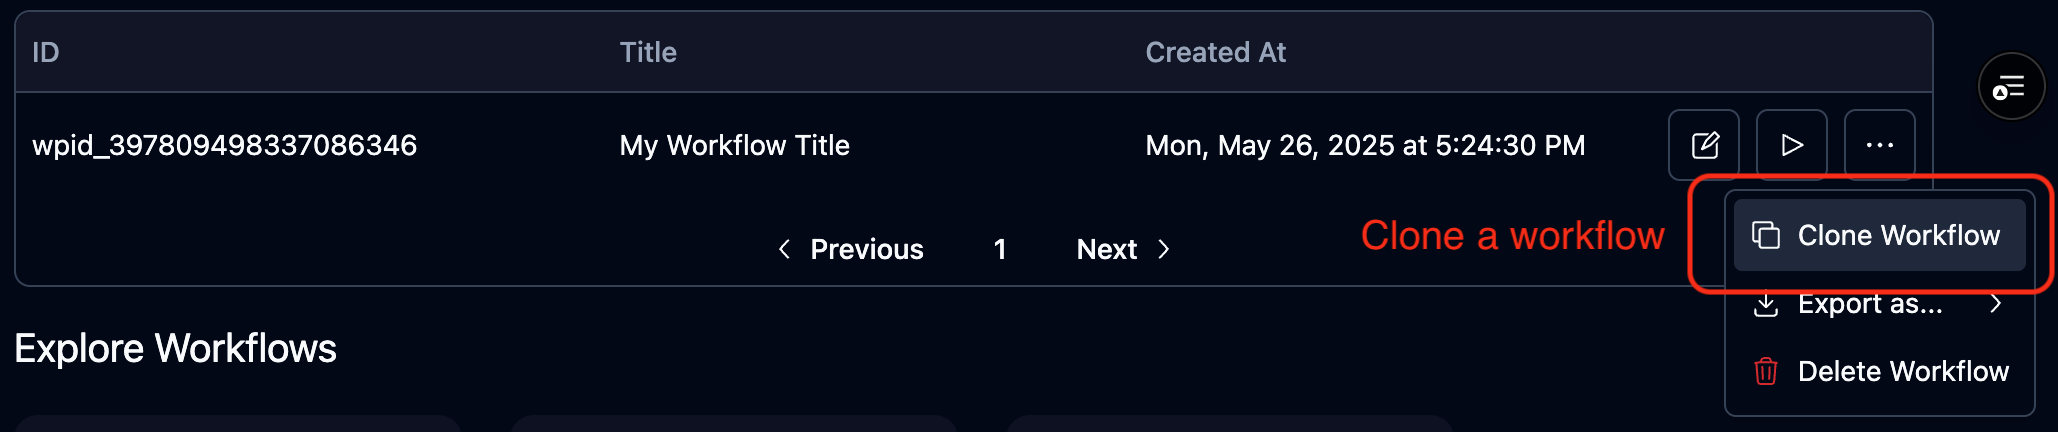
Task: Open the three-dots more options button
Action: click(x=1880, y=145)
